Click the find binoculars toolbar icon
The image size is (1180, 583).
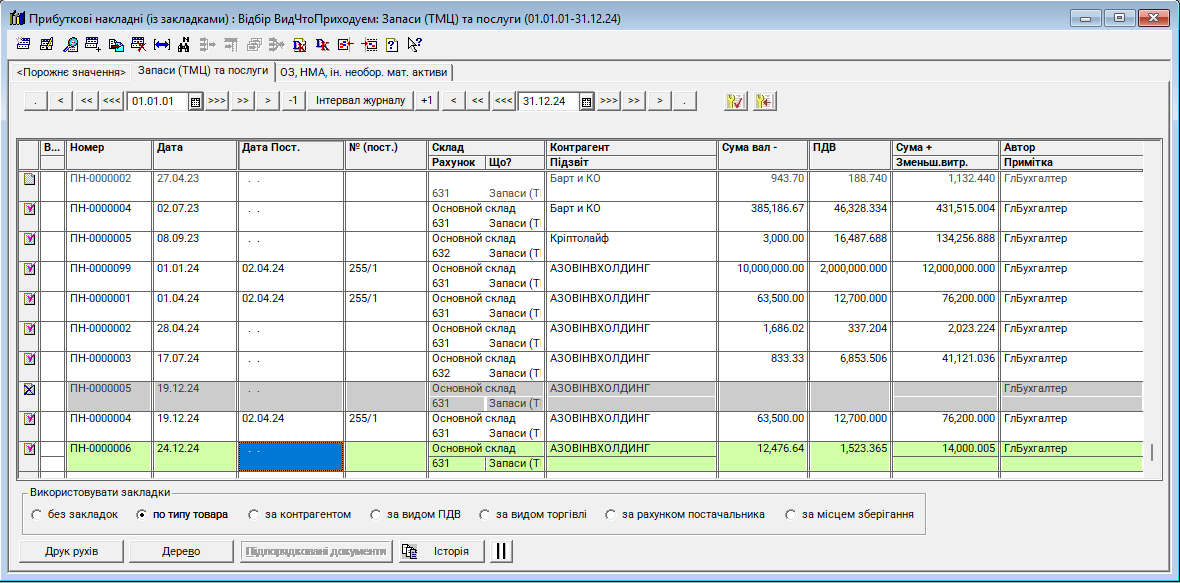183,44
